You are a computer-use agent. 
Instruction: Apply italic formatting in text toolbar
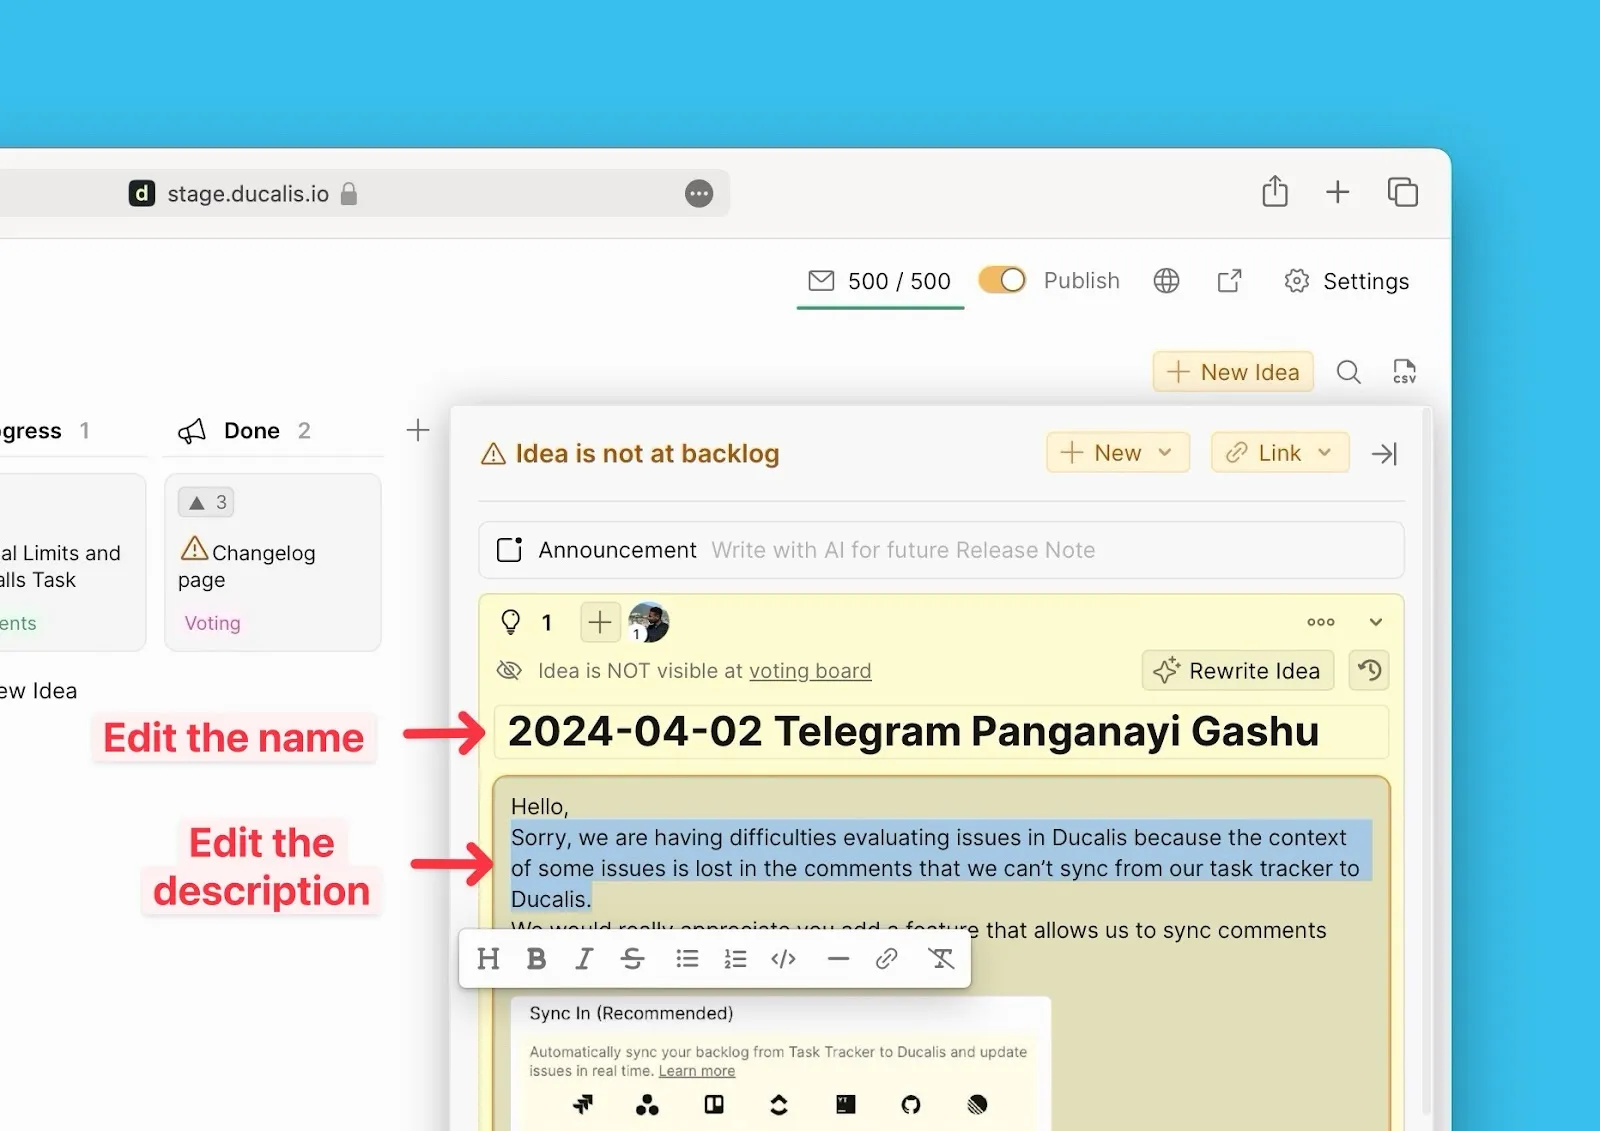(x=584, y=959)
